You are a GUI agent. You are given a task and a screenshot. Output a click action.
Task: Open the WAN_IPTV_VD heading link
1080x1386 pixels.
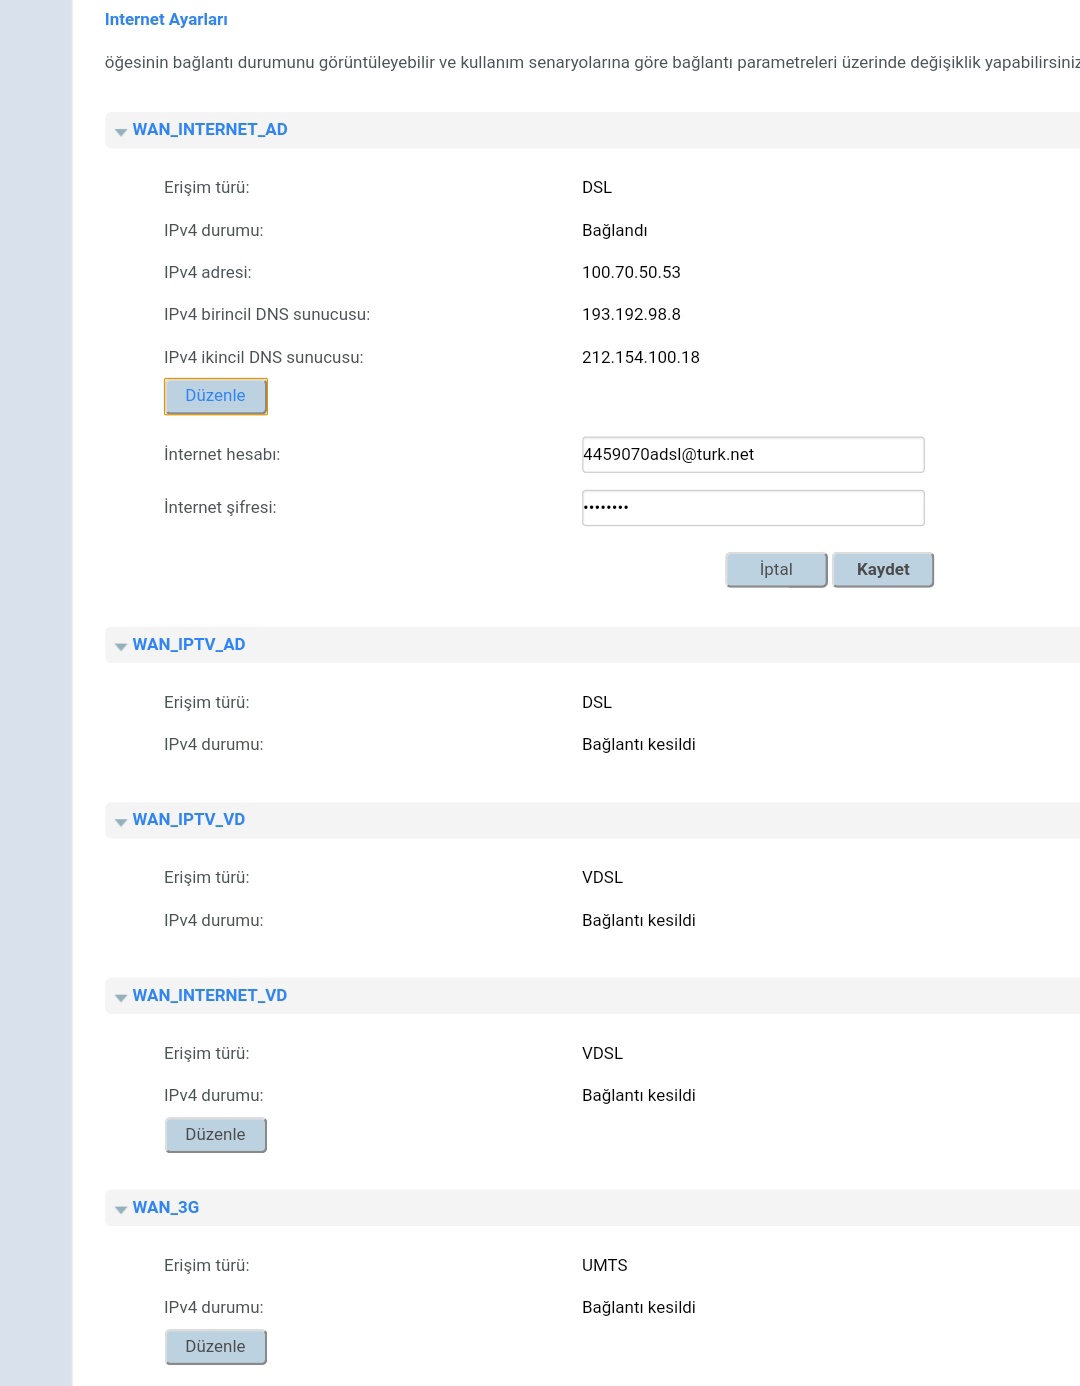pos(189,819)
